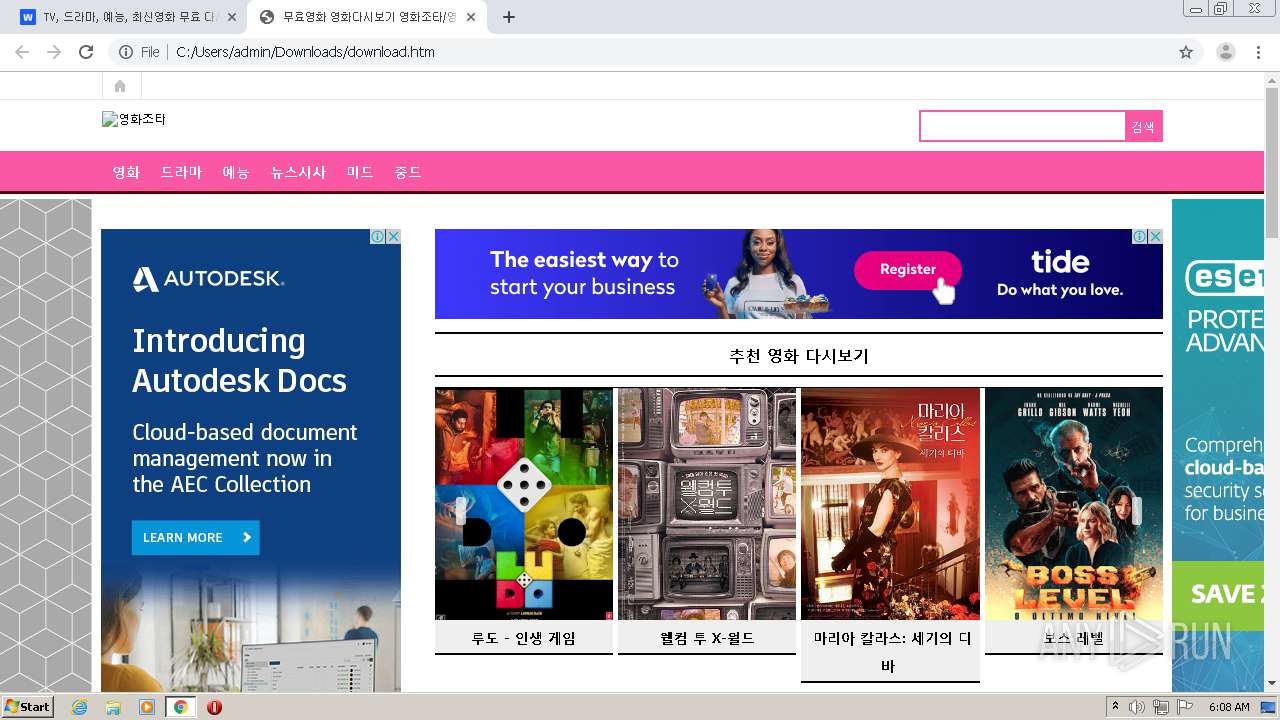Close the tide banner ad X icon
The width and height of the screenshot is (1280, 720).
click(x=1156, y=237)
